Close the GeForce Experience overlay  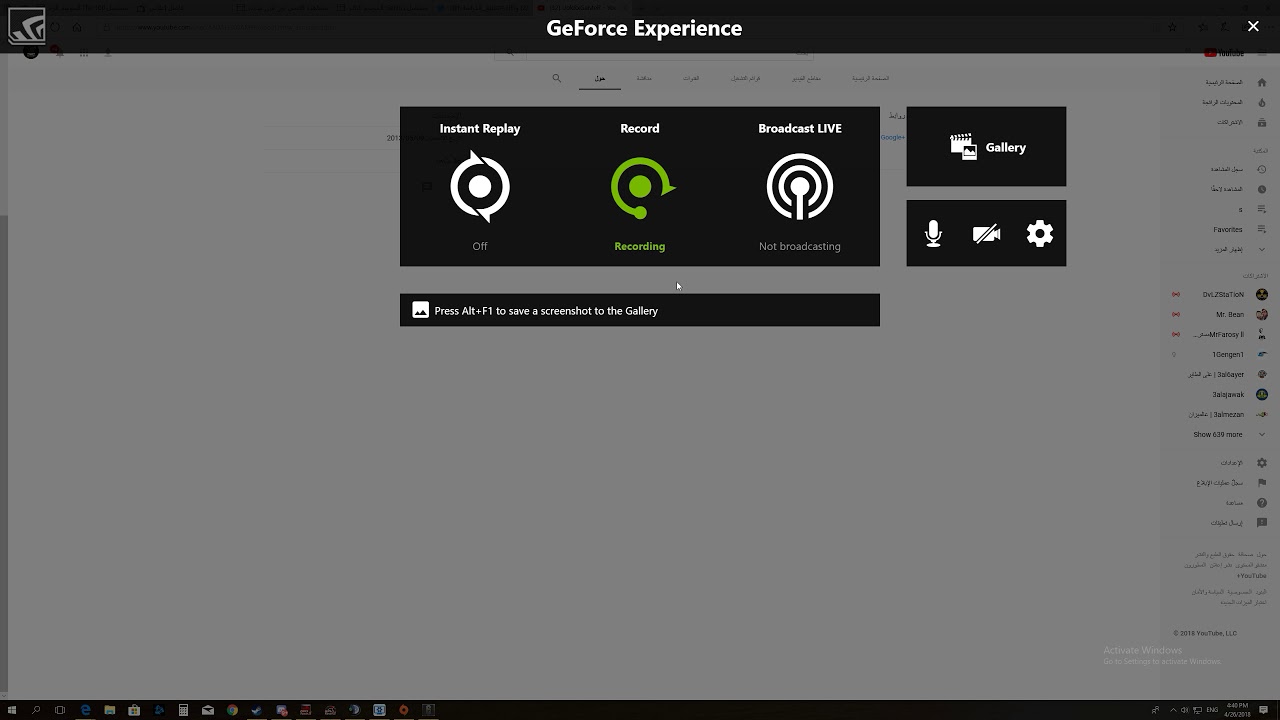tap(1253, 27)
